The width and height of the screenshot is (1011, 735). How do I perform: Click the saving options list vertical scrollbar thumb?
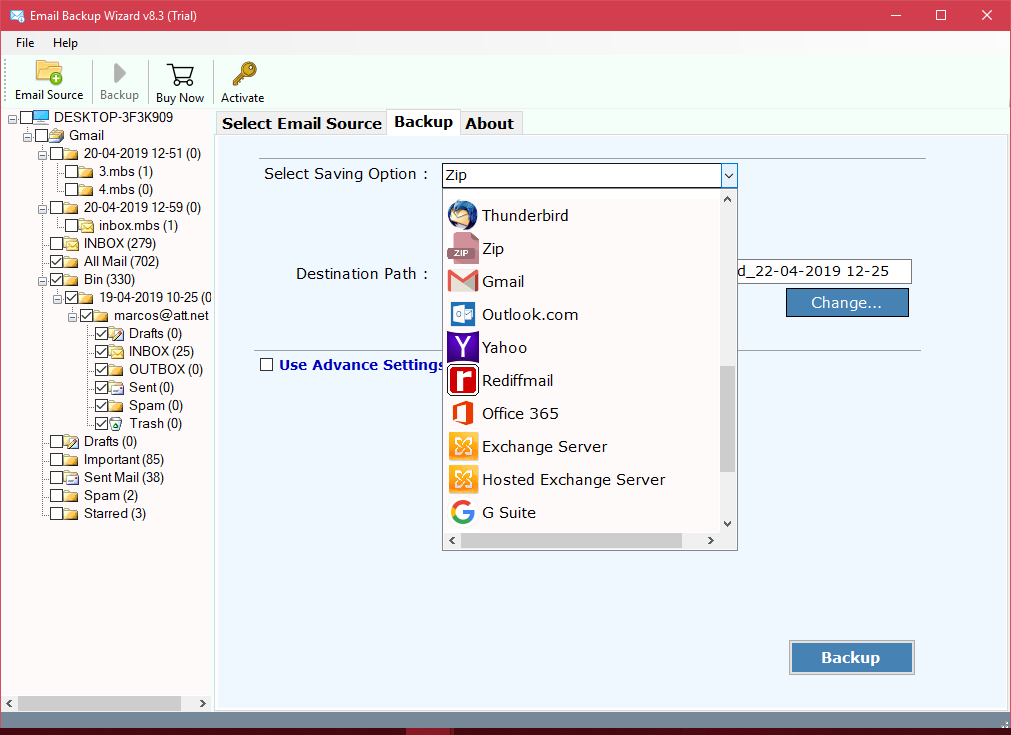(727, 419)
